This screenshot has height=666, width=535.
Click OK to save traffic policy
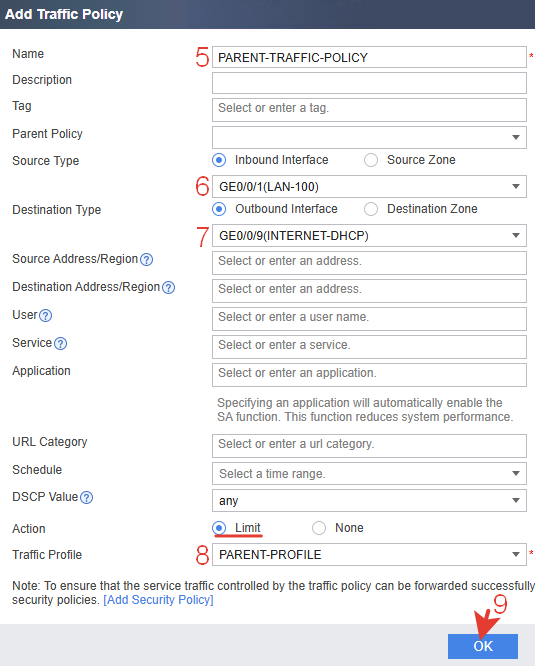483,646
